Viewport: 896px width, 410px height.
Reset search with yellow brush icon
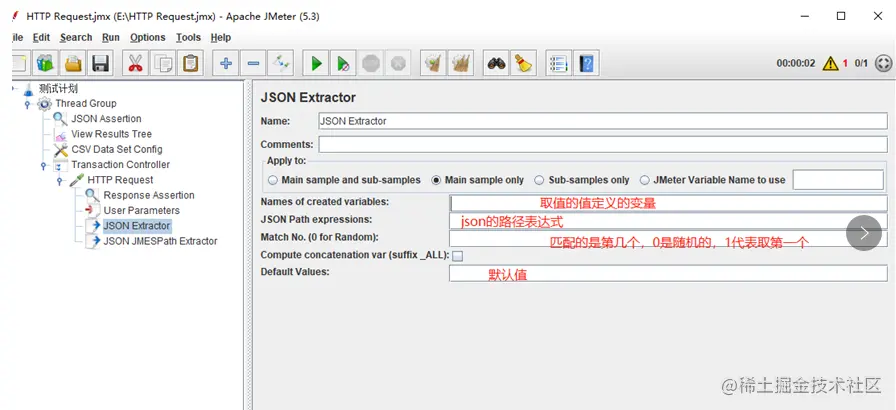click(x=523, y=63)
